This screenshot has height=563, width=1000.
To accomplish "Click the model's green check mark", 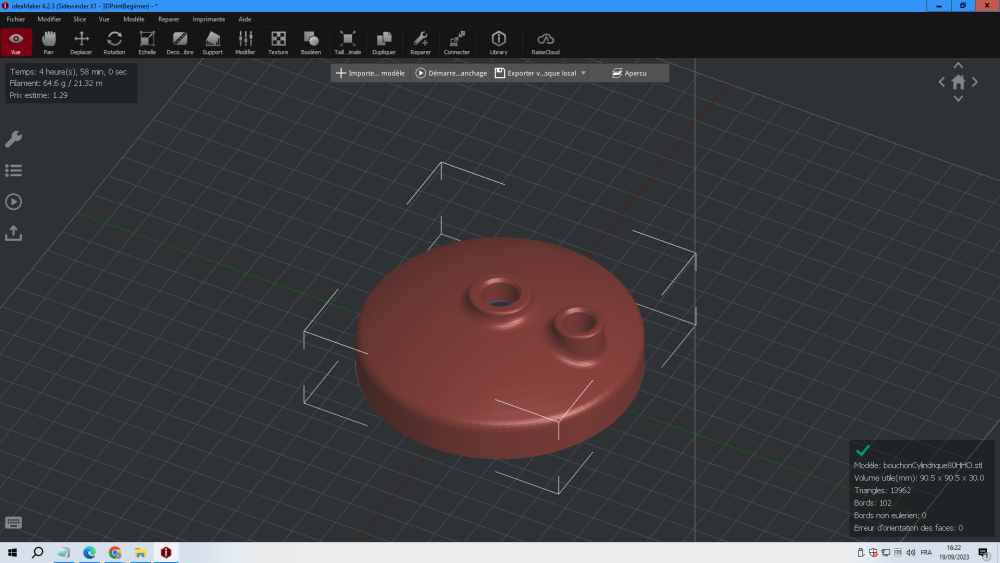I will [x=863, y=451].
